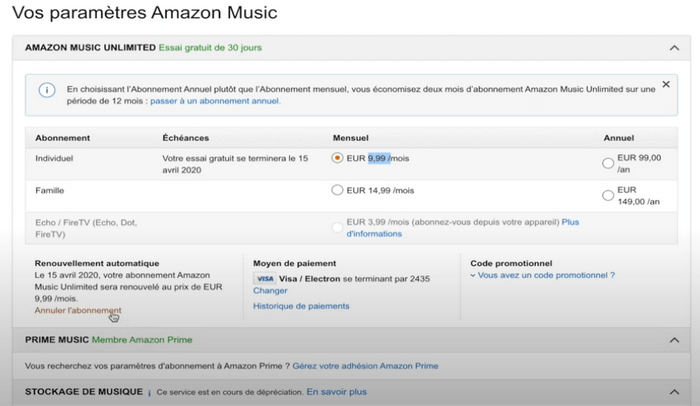The image size is (700, 406).
Task: Click 'passer à un abonnement annuel' link
Action: 215,101
